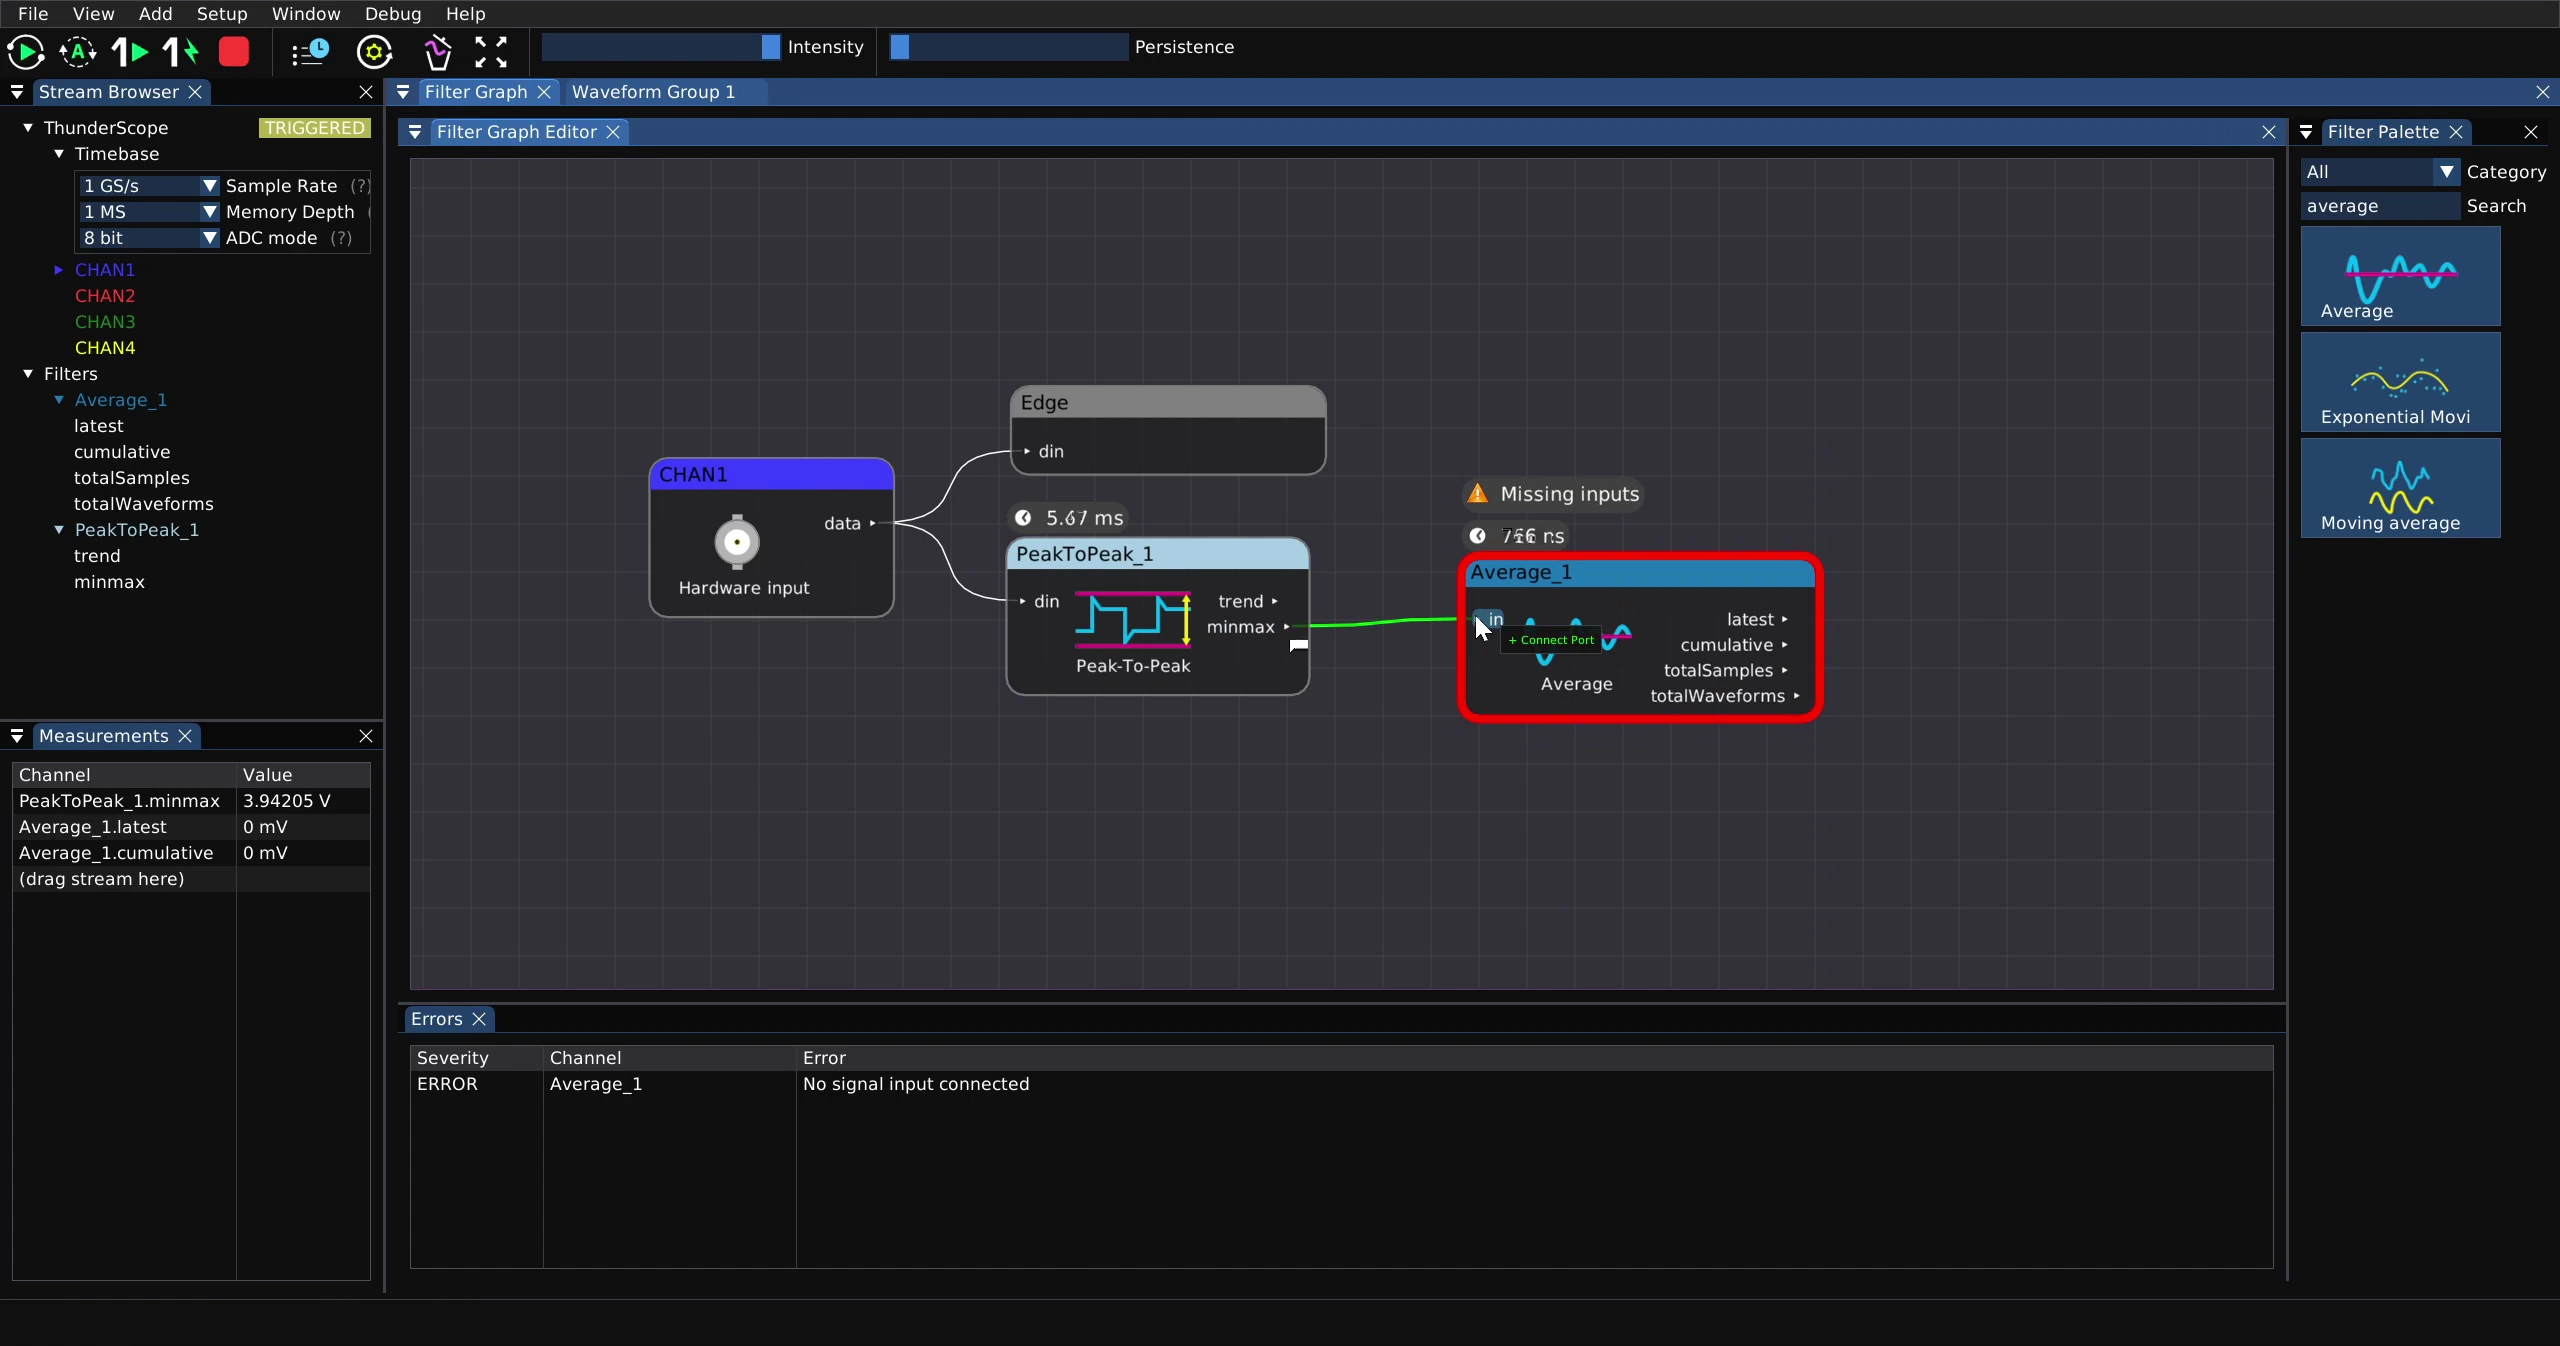Open Sample Rate dropdown showing 1 GS/s
The image size is (2560, 1346).
(x=148, y=186)
